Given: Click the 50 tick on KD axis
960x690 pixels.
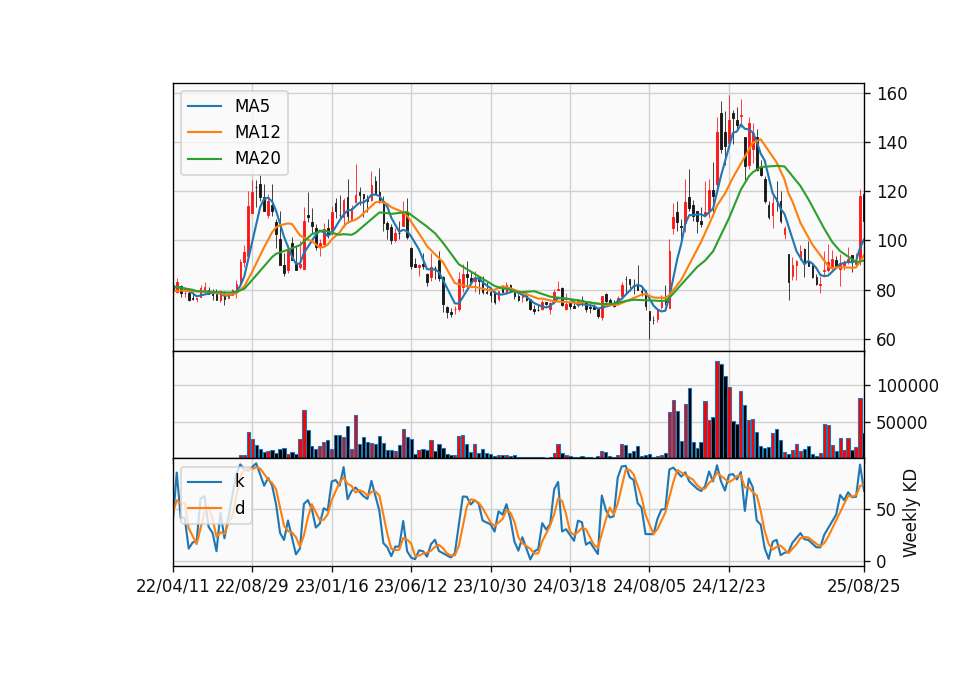Looking at the screenshot, I should tap(887, 509).
